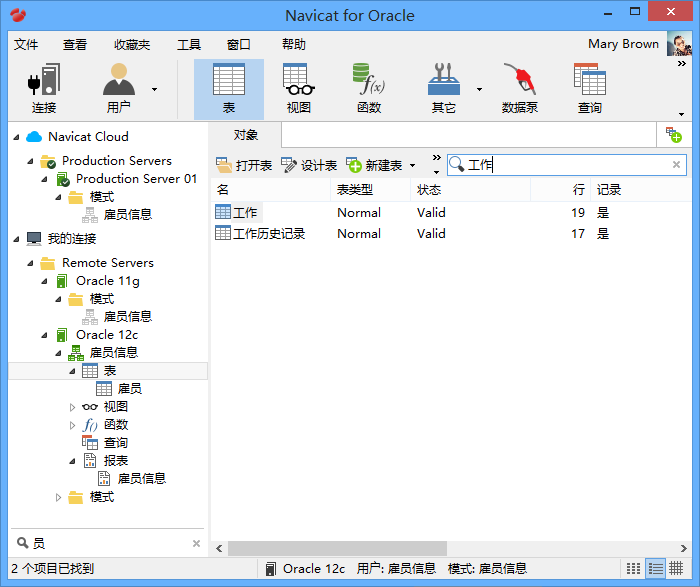Open the View (视图) toolbar icon
Viewport: 700px width, 587px height.
(299, 89)
